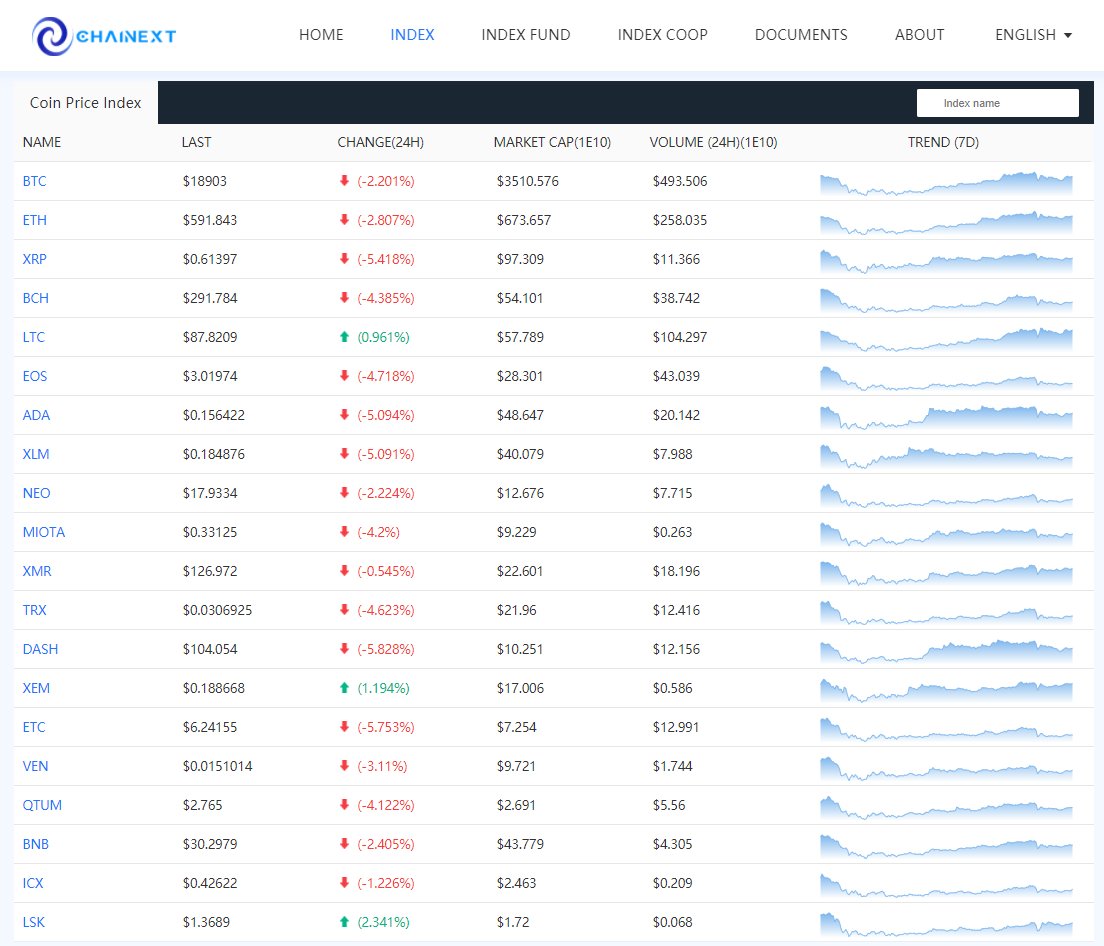The width and height of the screenshot is (1104, 946).
Task: Select the INDEX navigation item
Action: tap(412, 34)
